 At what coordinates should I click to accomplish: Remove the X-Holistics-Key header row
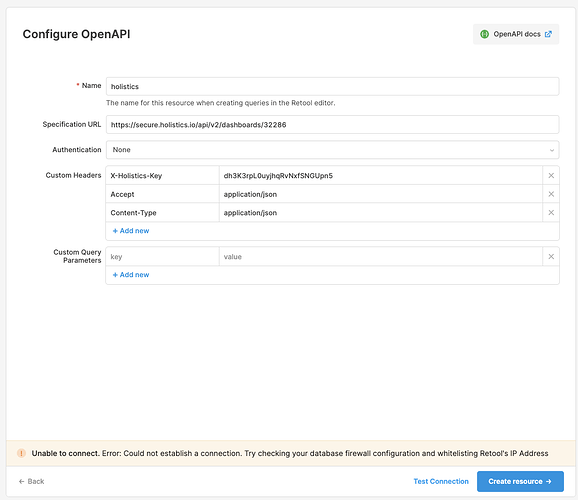551,176
